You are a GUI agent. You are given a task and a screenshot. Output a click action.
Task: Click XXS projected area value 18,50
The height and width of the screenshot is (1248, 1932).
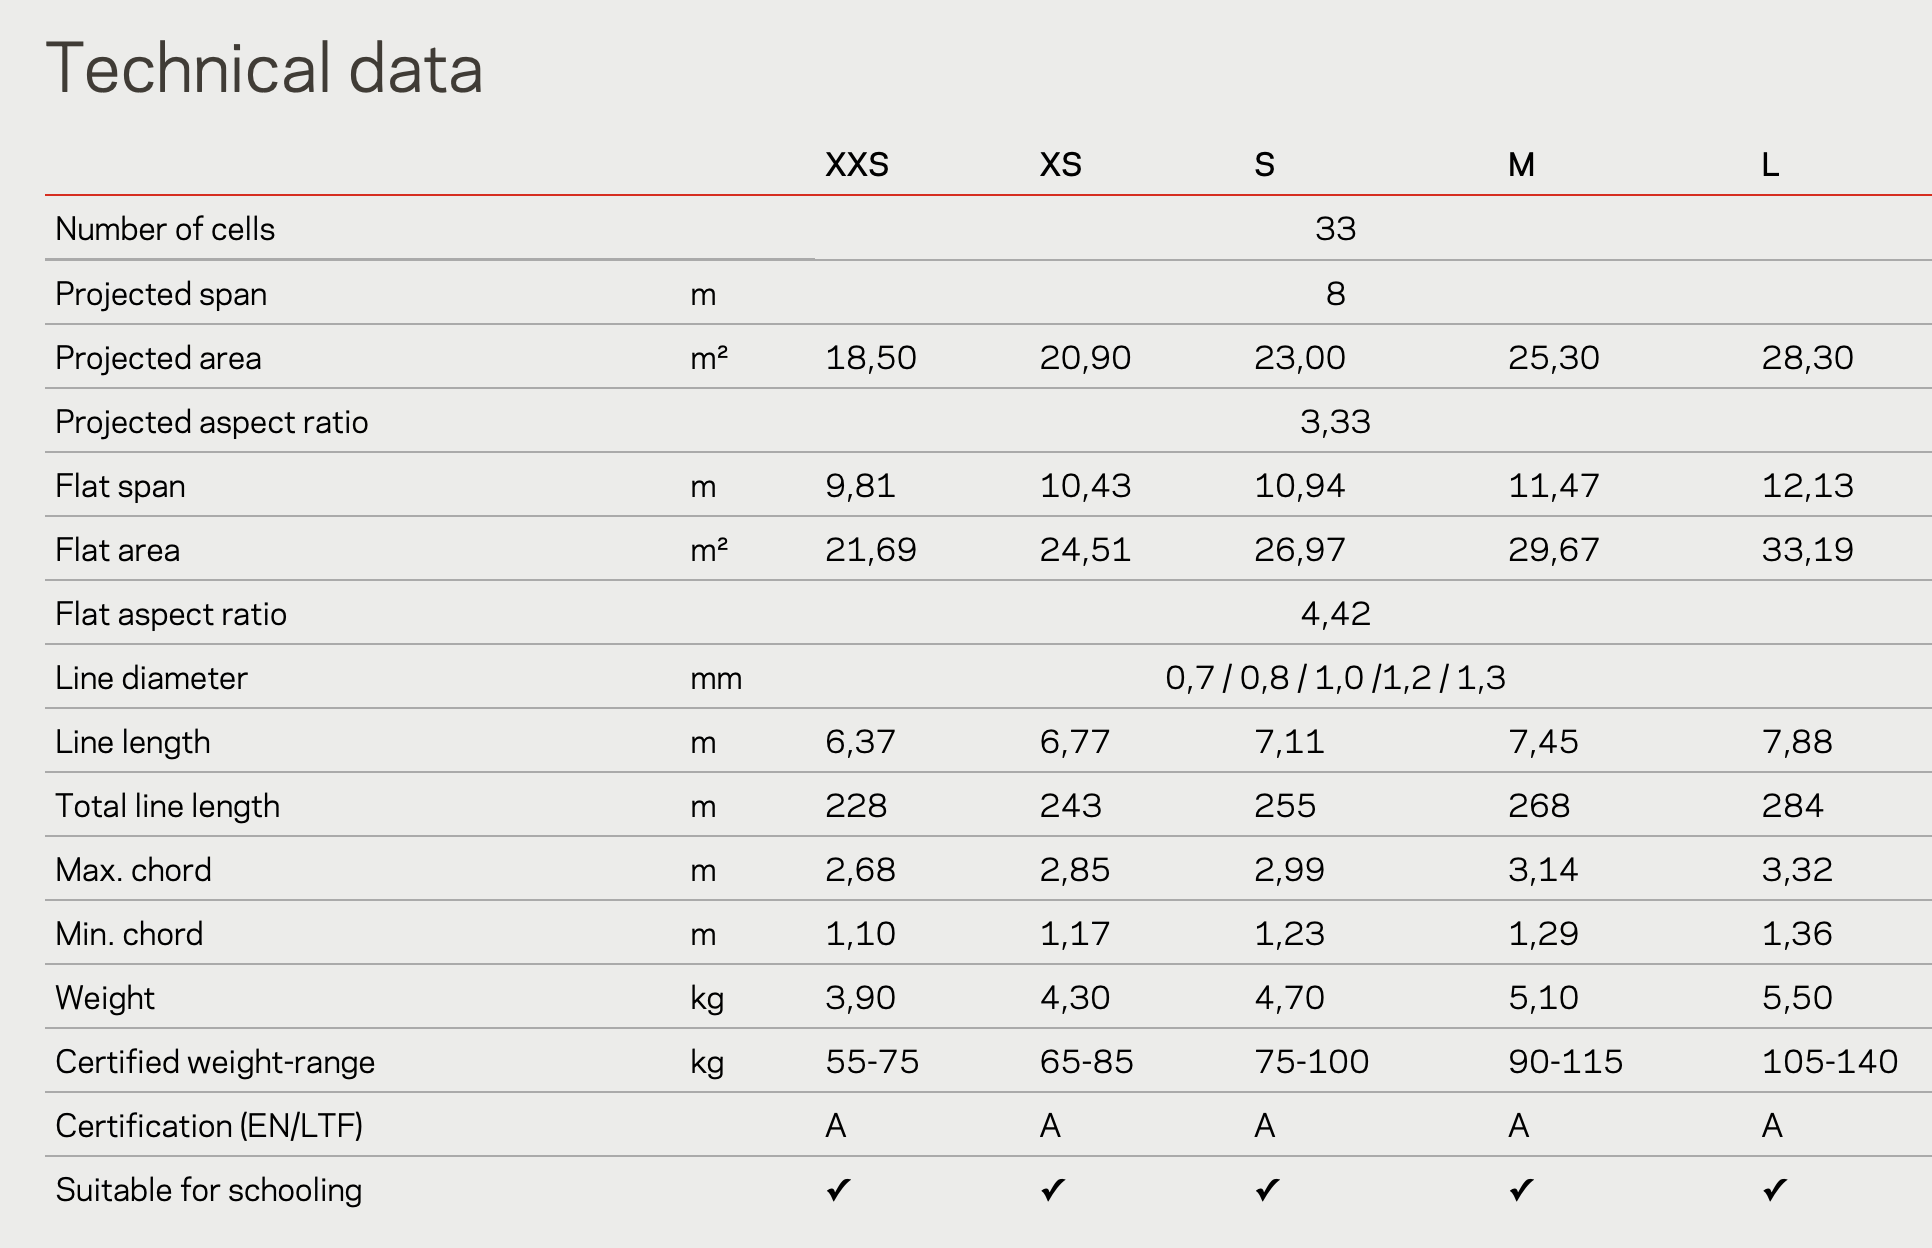[x=870, y=358]
